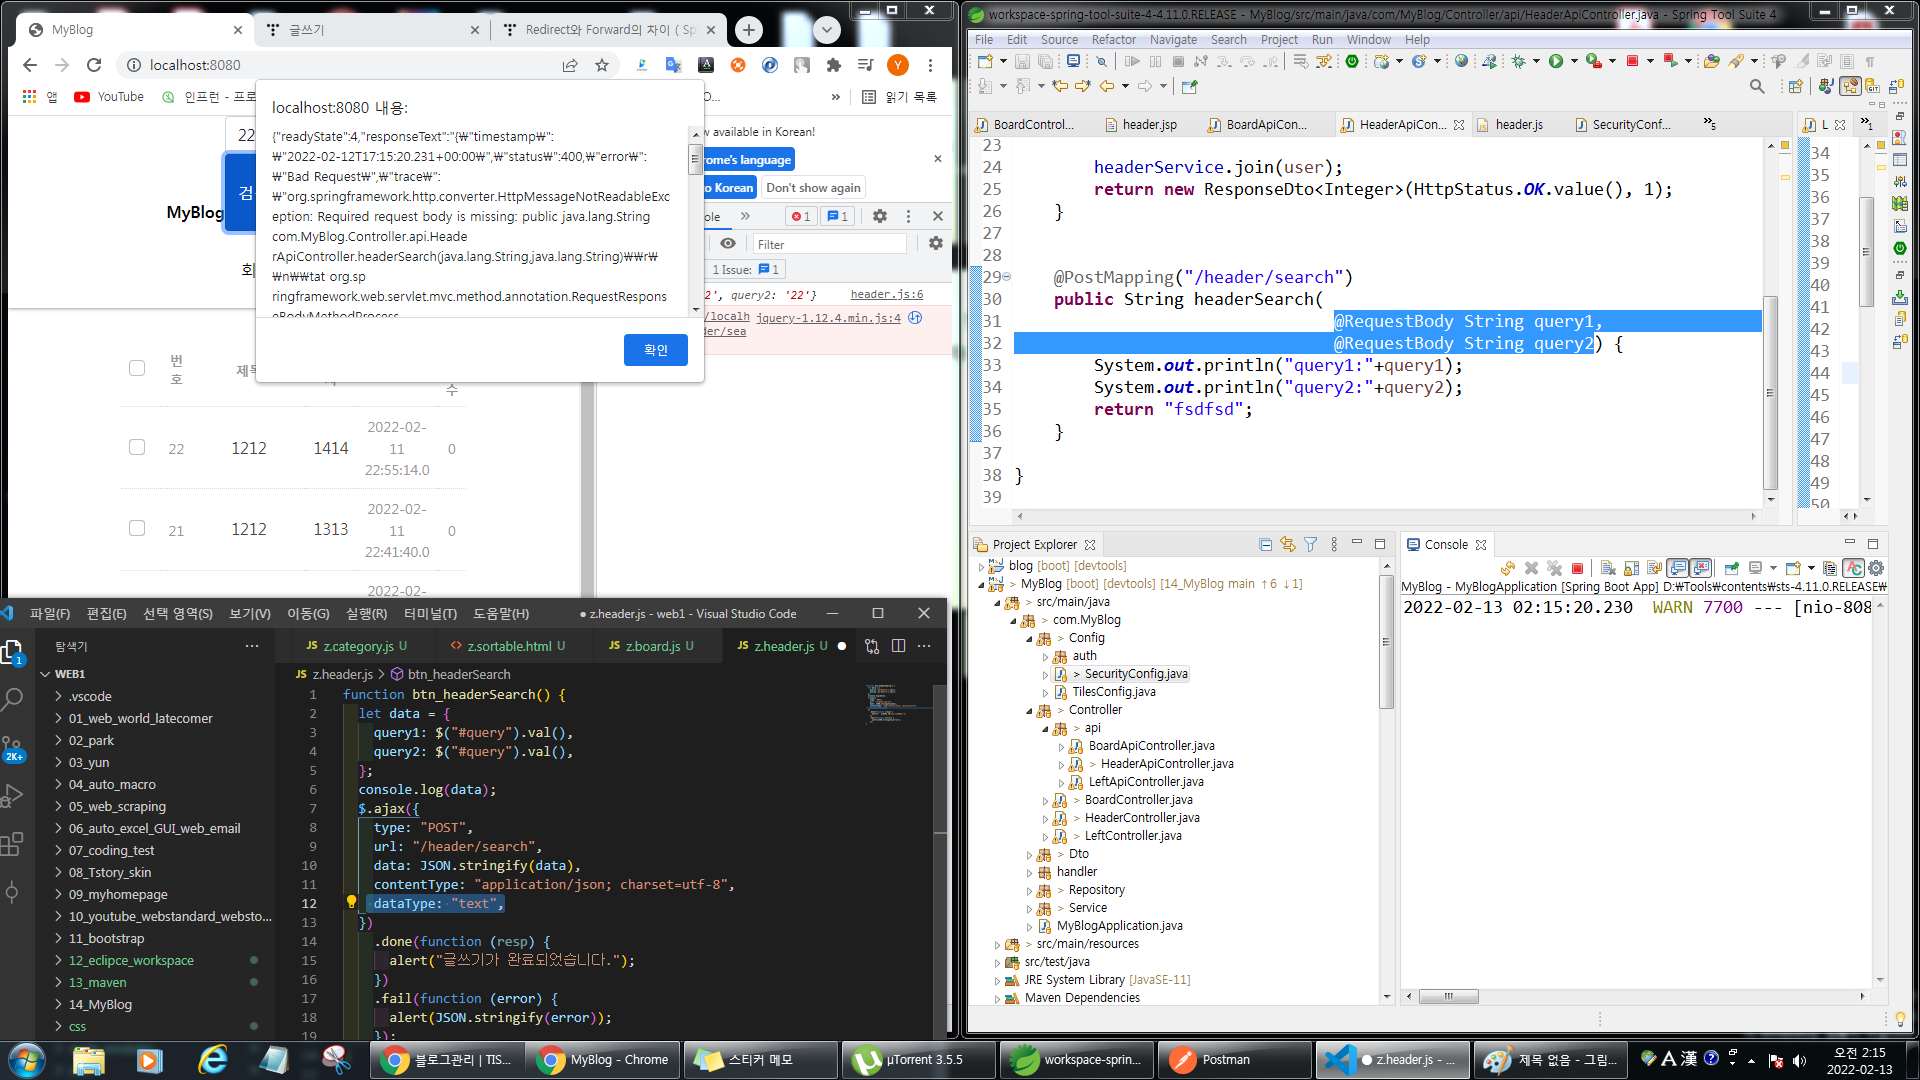Expand the Service package in Project Explorer
Screen dimensions: 1920x1080
click(x=1029, y=908)
